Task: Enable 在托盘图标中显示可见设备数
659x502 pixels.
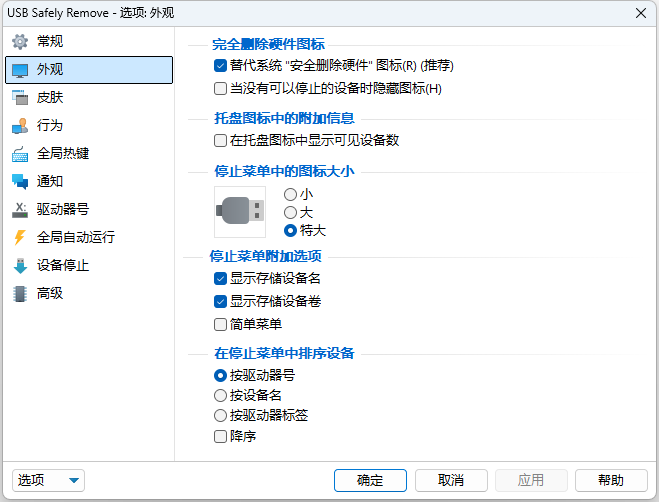Action: pos(220,140)
